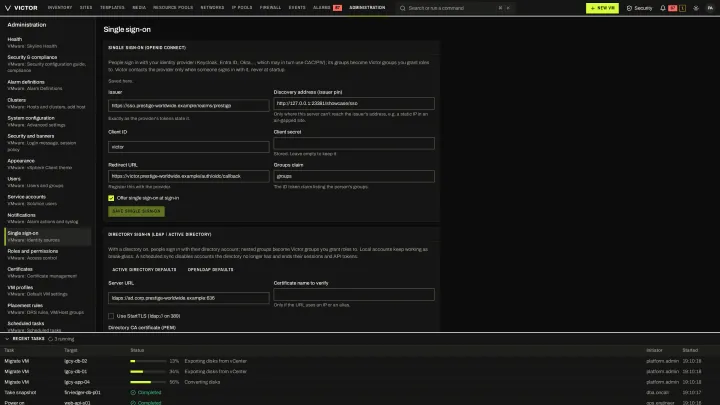Click into the Issuer field
This screenshot has height=405, width=720.
[x=189, y=106]
